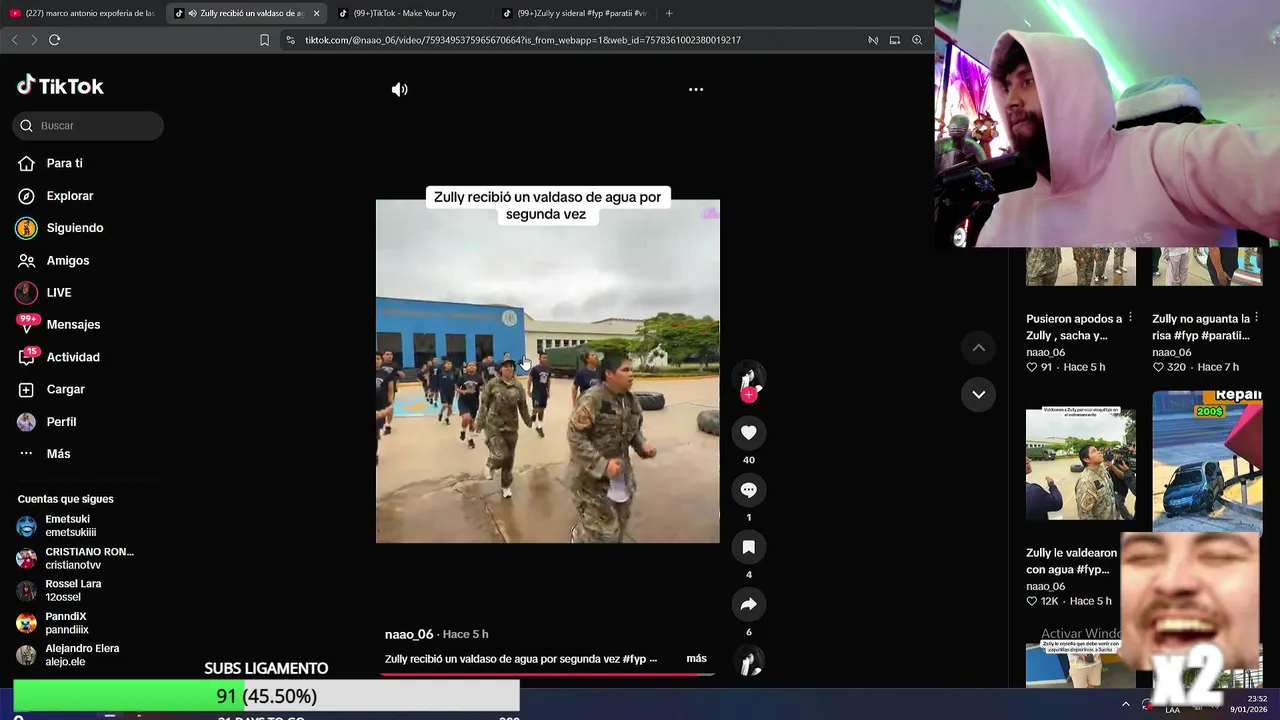Switch to 'Zully y sideral' tab
This screenshot has width=1280, height=720.
pyautogui.click(x=575, y=13)
